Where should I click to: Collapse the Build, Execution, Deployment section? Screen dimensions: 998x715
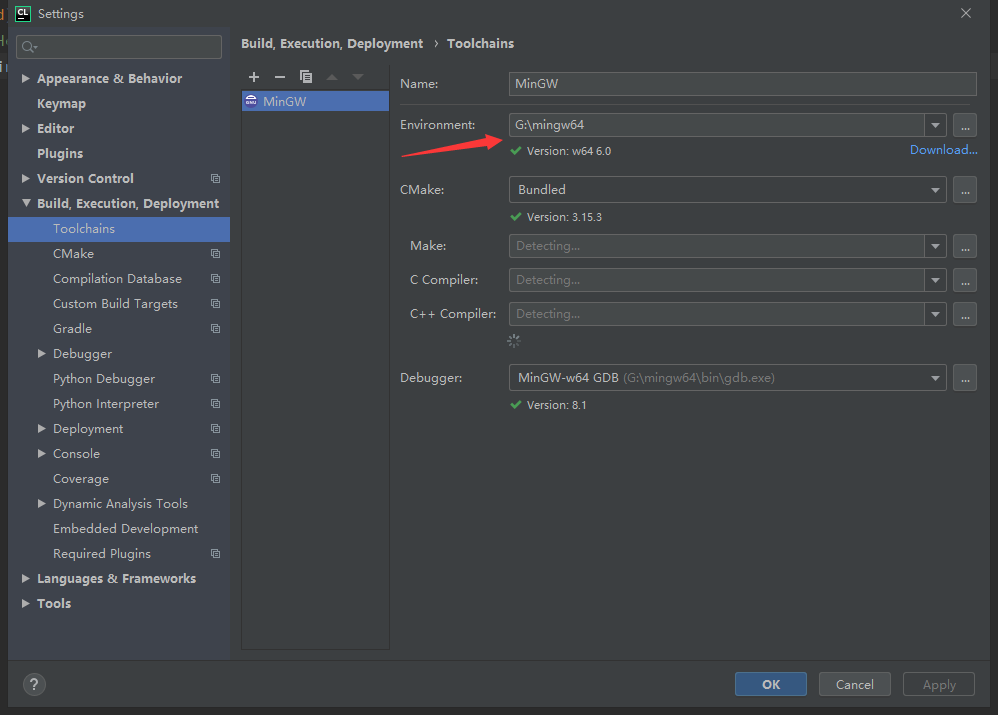pyautogui.click(x=26, y=203)
